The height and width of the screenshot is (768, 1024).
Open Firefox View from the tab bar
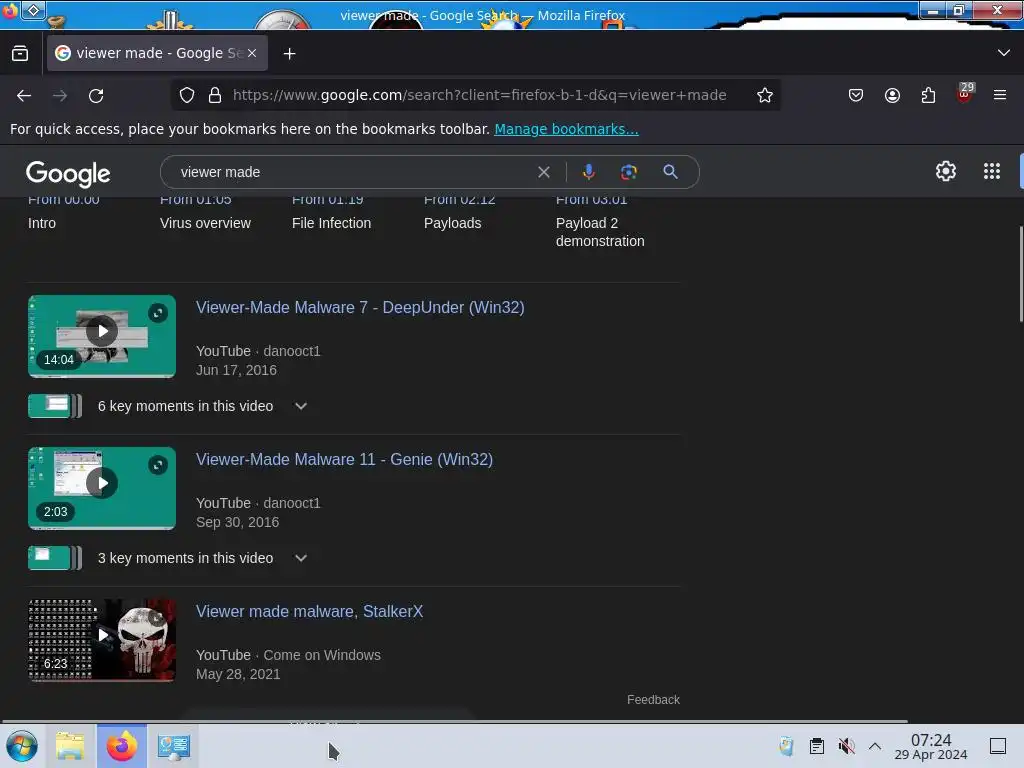(20, 54)
